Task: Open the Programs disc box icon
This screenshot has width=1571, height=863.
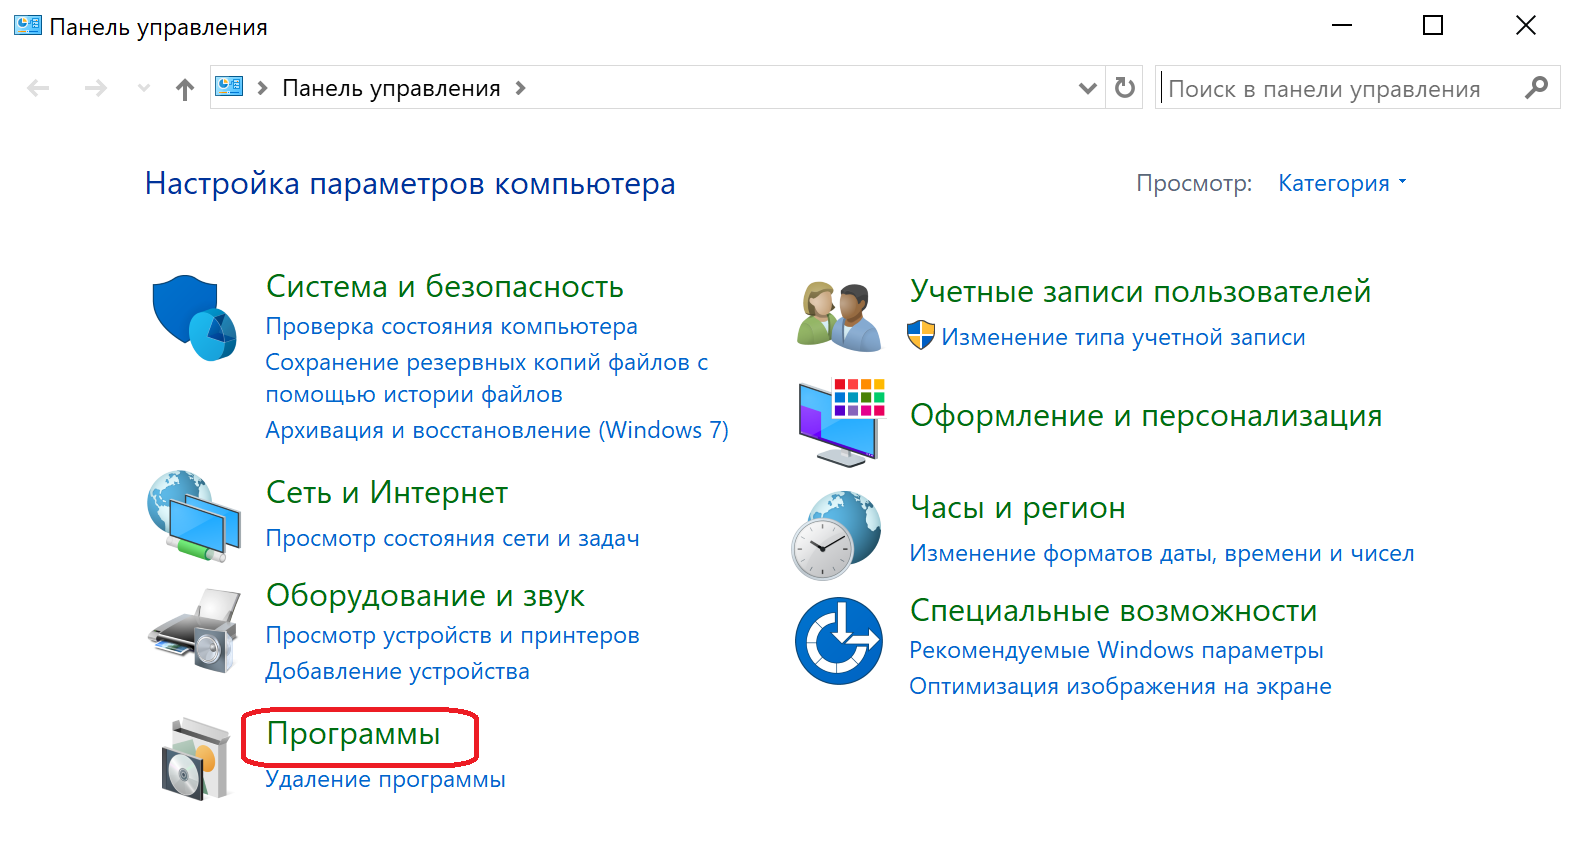Action: [x=196, y=758]
